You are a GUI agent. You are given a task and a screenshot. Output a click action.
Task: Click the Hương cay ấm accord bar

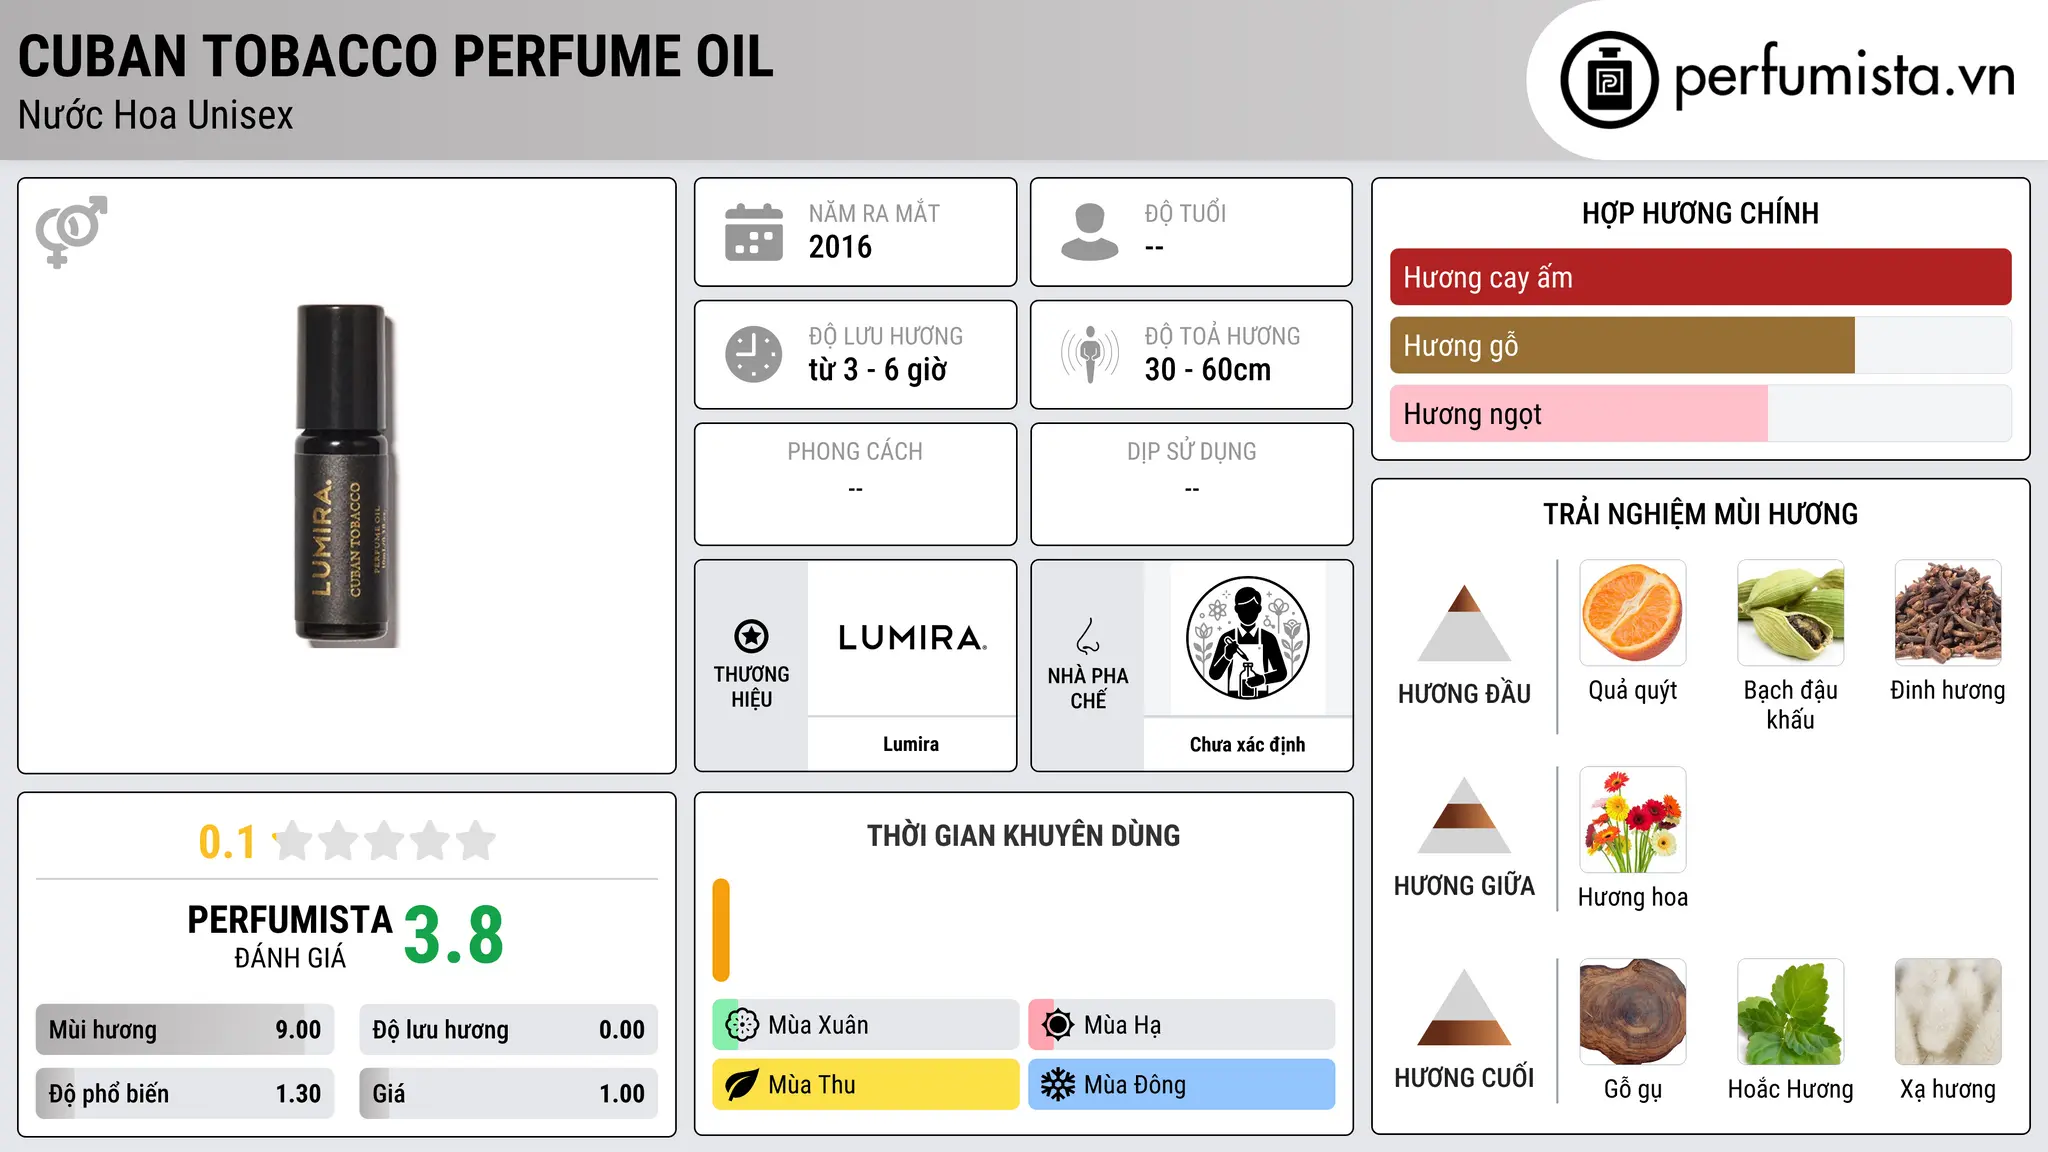pyautogui.click(x=1700, y=277)
